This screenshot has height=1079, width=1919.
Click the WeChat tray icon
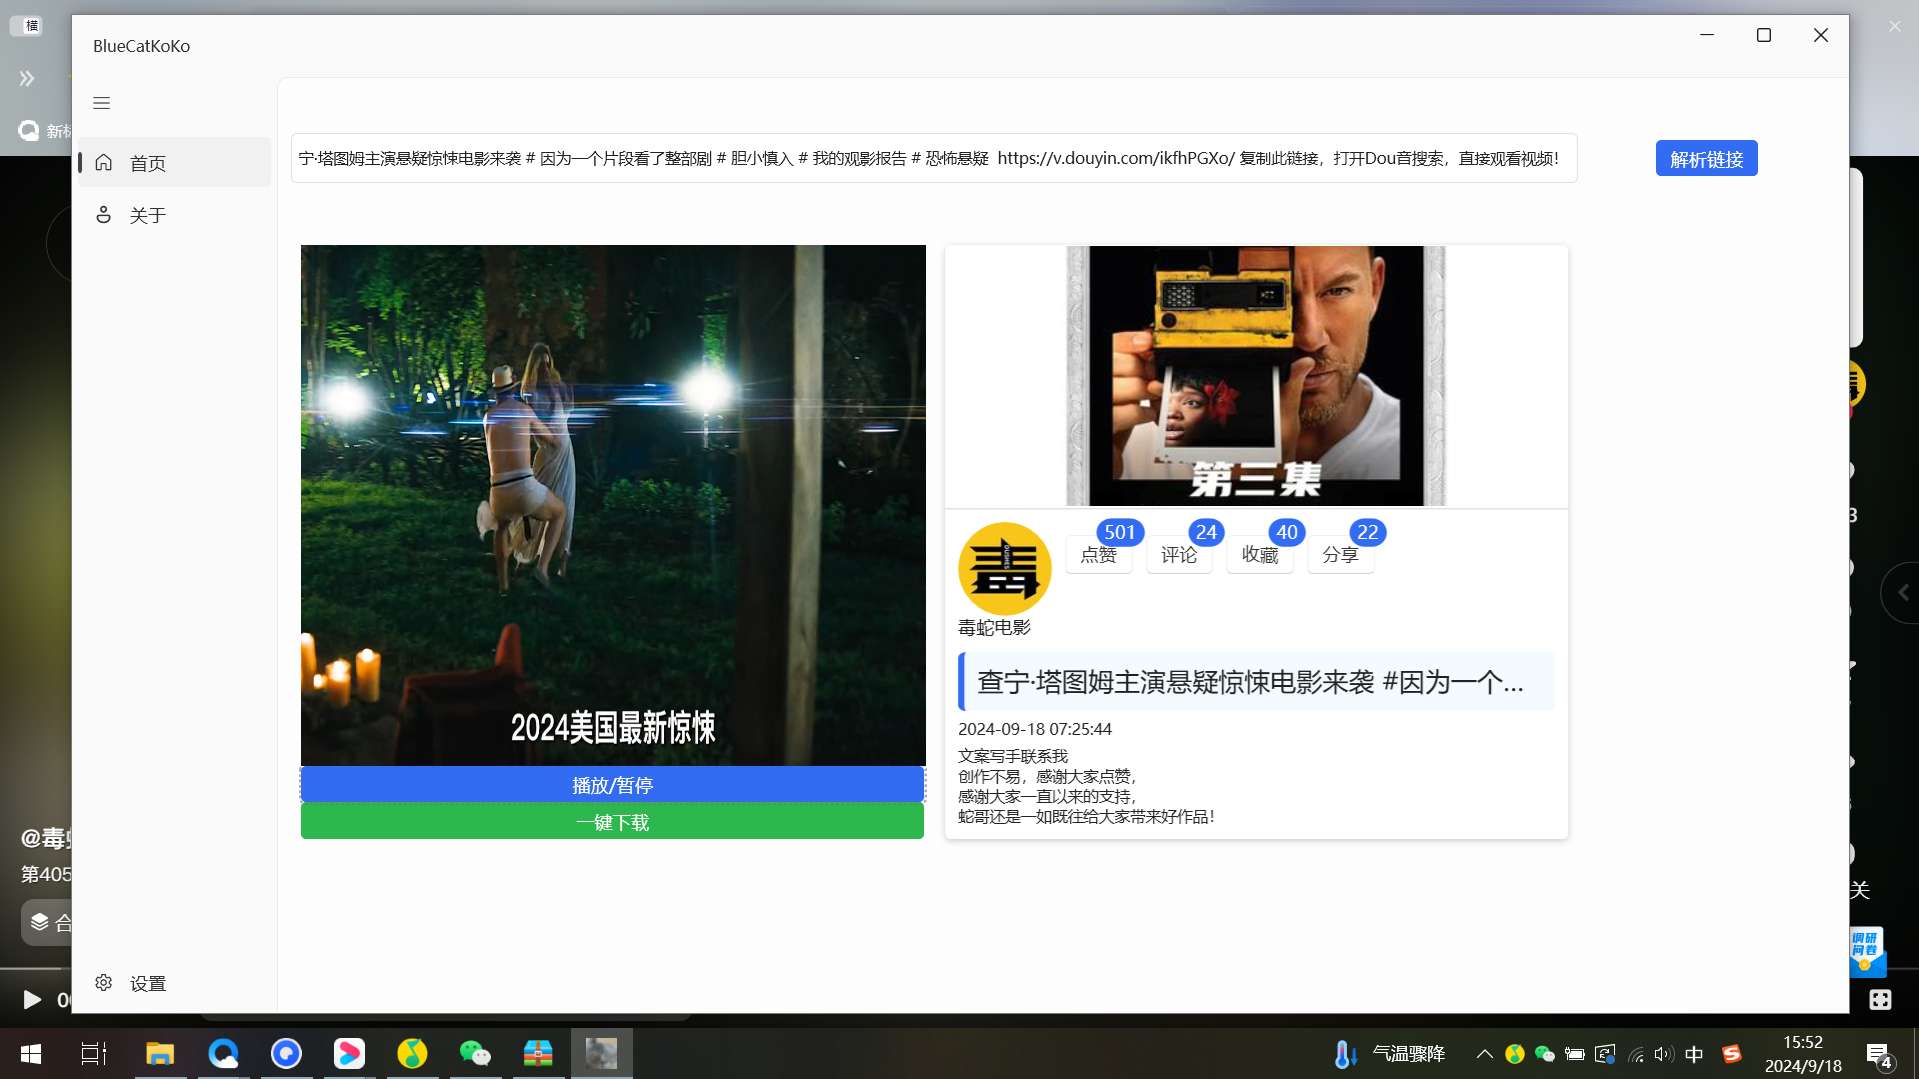(x=1545, y=1054)
